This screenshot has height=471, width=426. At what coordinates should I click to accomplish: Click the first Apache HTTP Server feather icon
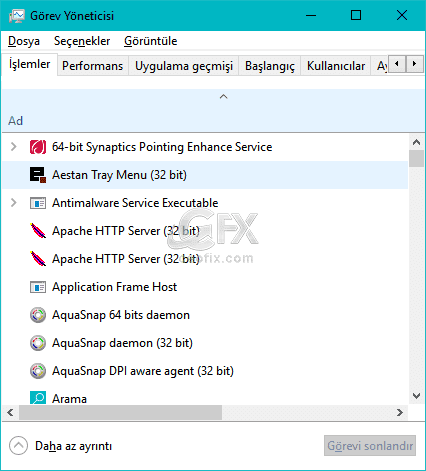(x=38, y=231)
